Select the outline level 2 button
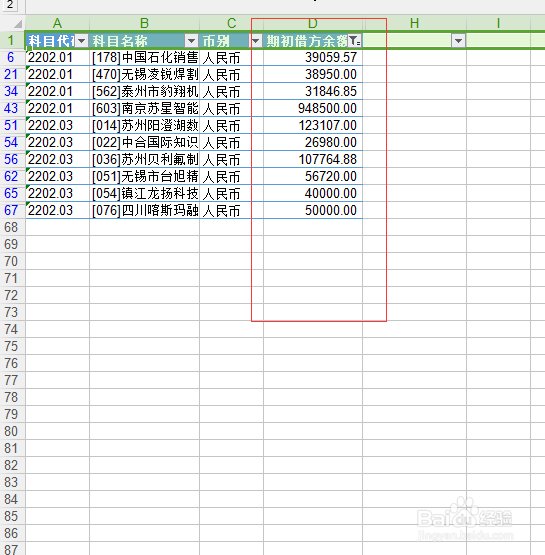This screenshot has width=545, height=555. pos(10,5)
